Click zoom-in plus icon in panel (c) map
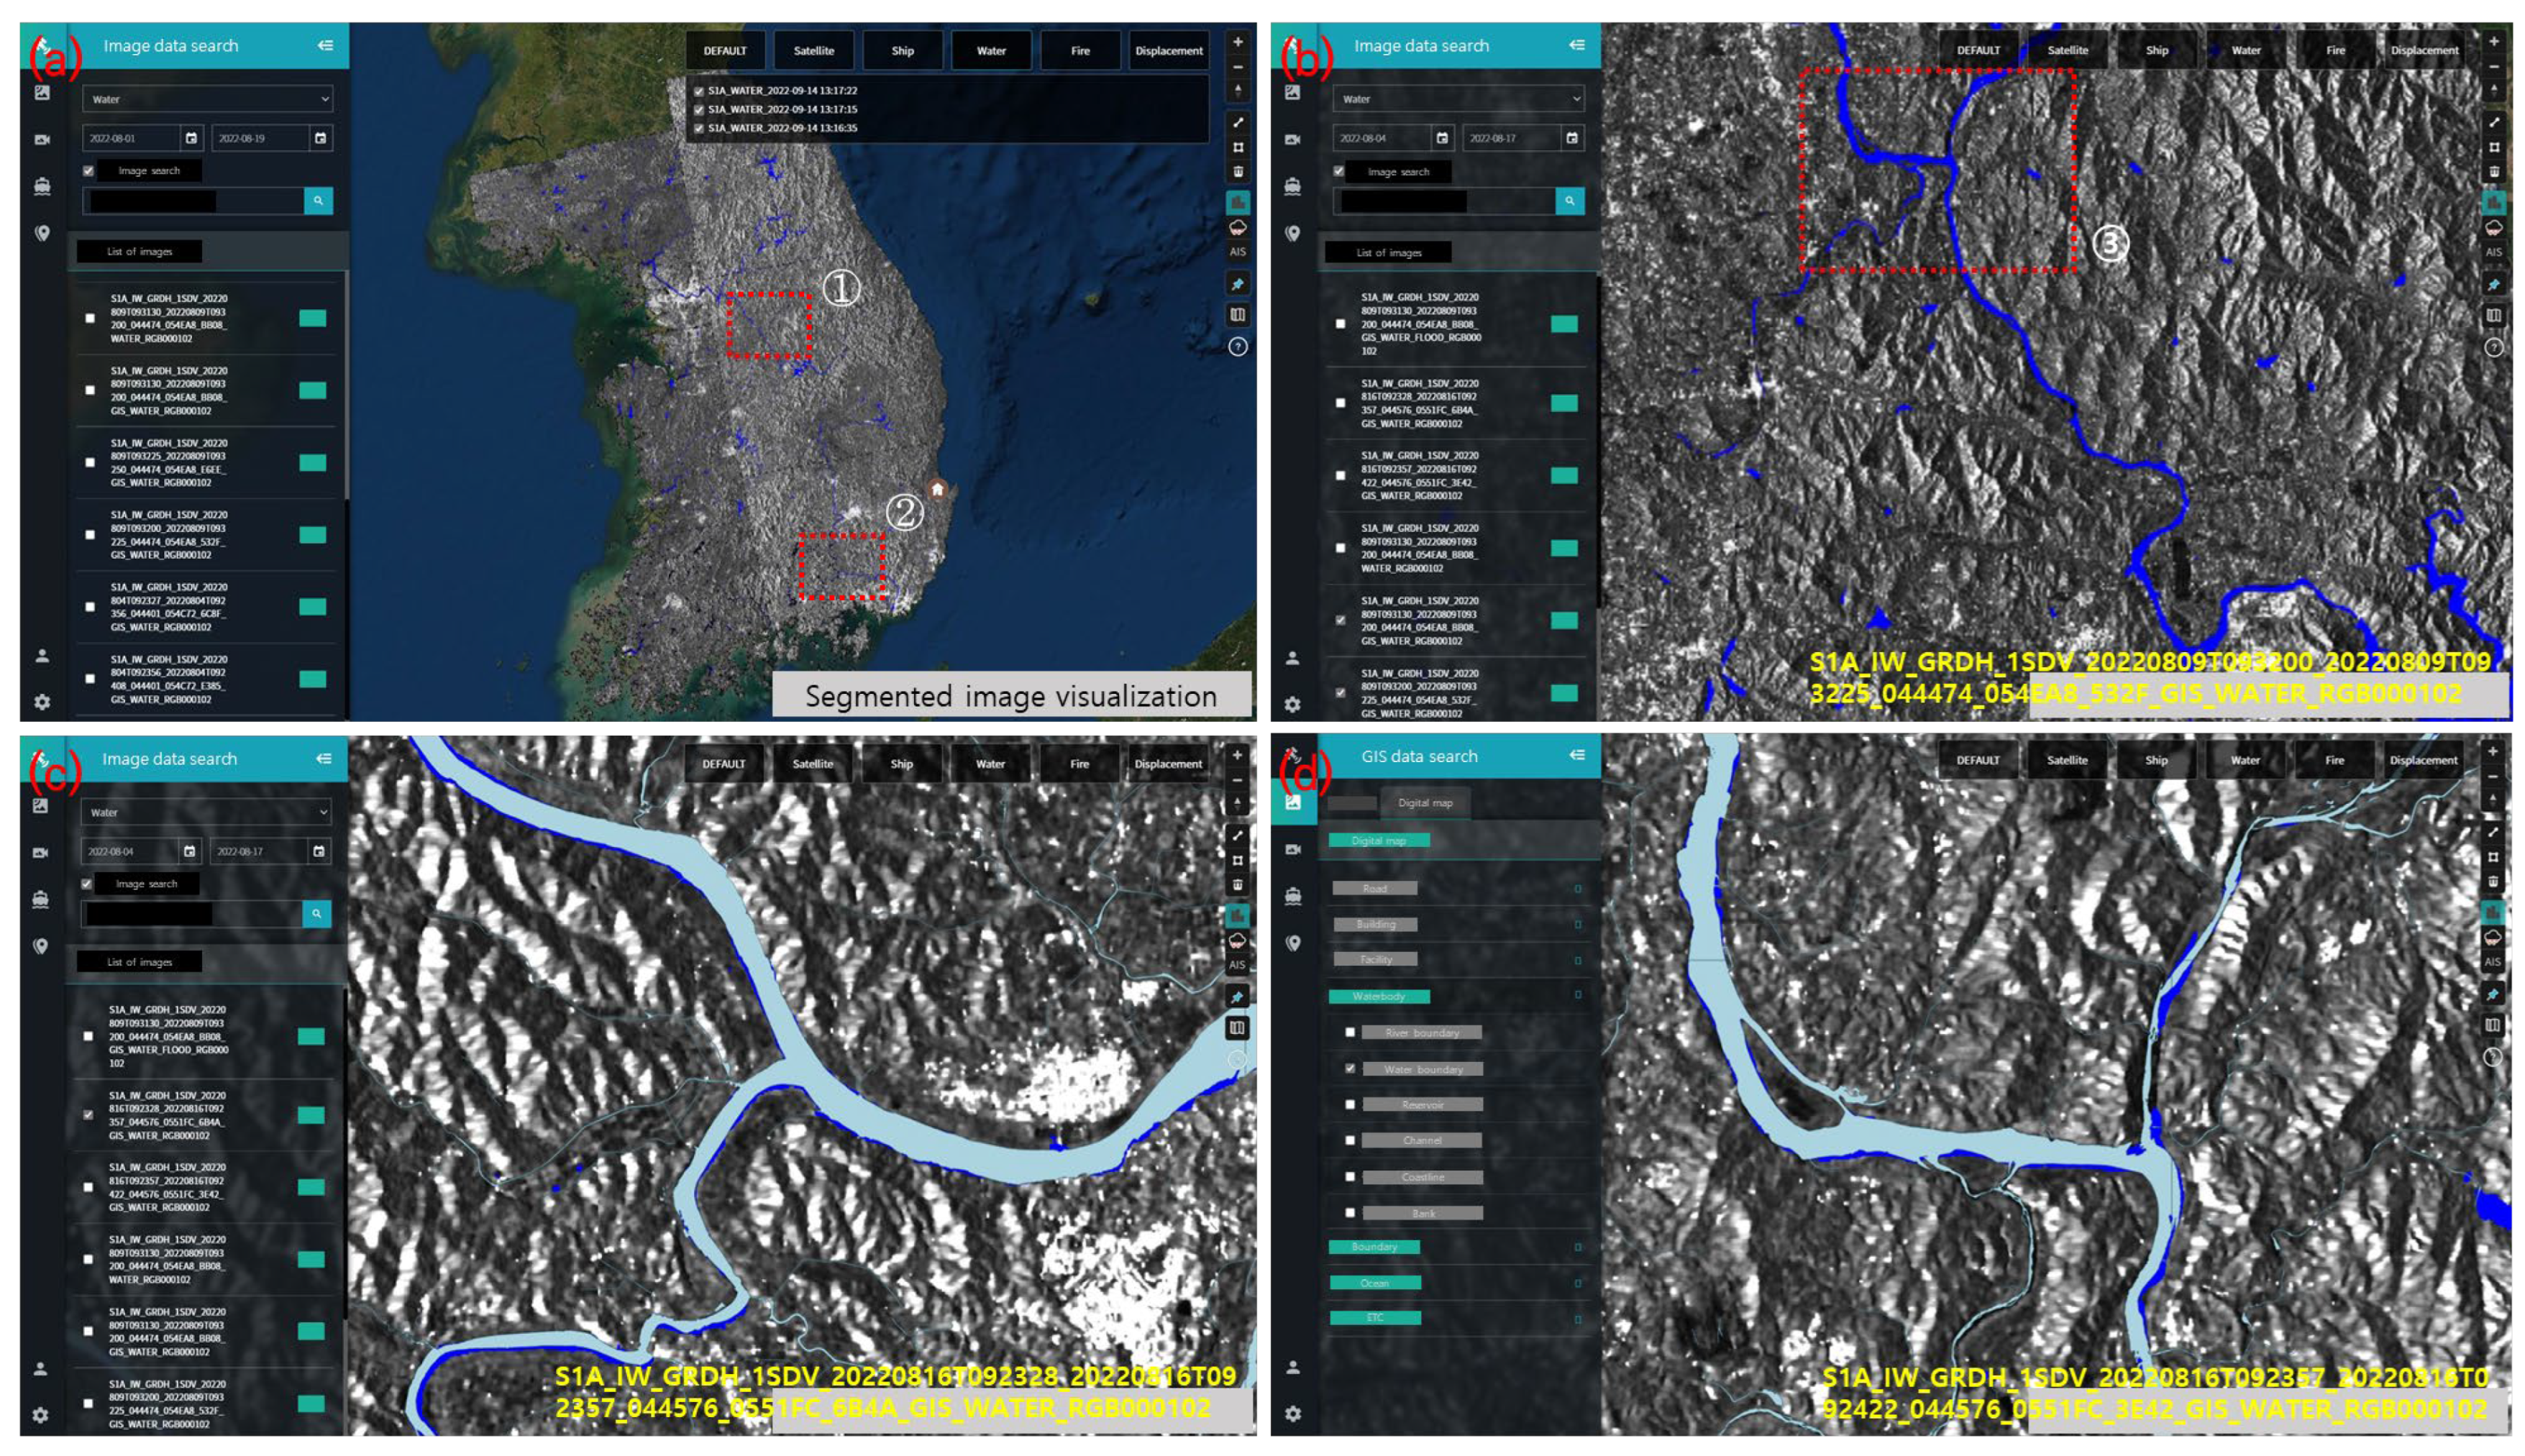This screenshot has width=2525, height=1456. coord(1237,755)
